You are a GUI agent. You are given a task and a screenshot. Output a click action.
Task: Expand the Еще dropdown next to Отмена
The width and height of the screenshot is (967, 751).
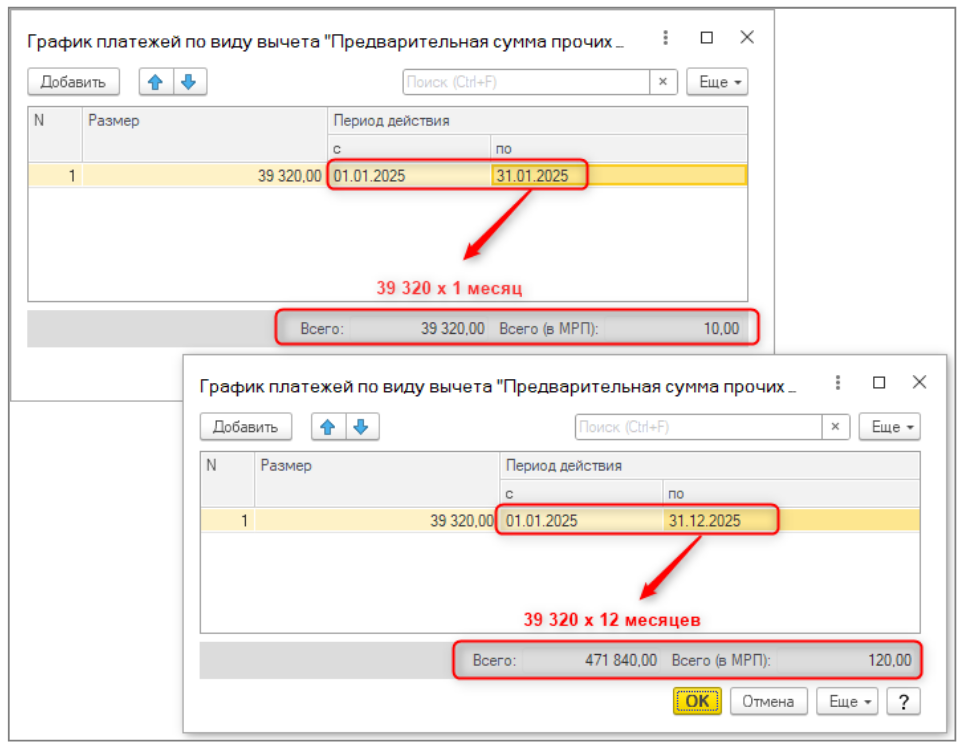click(x=849, y=701)
